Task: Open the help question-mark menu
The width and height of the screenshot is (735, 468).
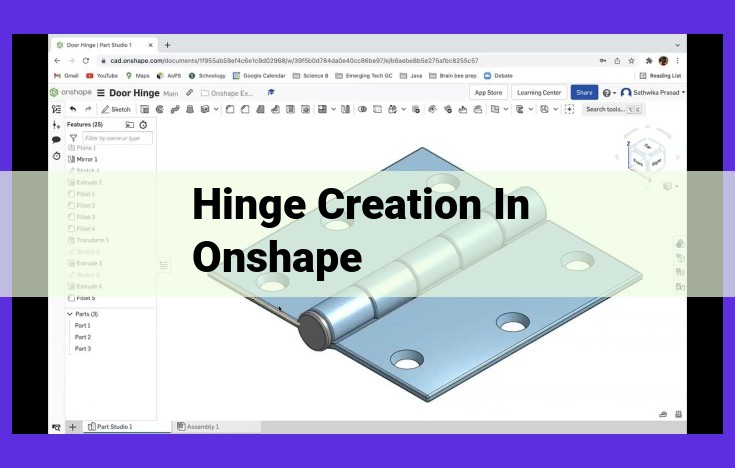Action: pos(609,93)
